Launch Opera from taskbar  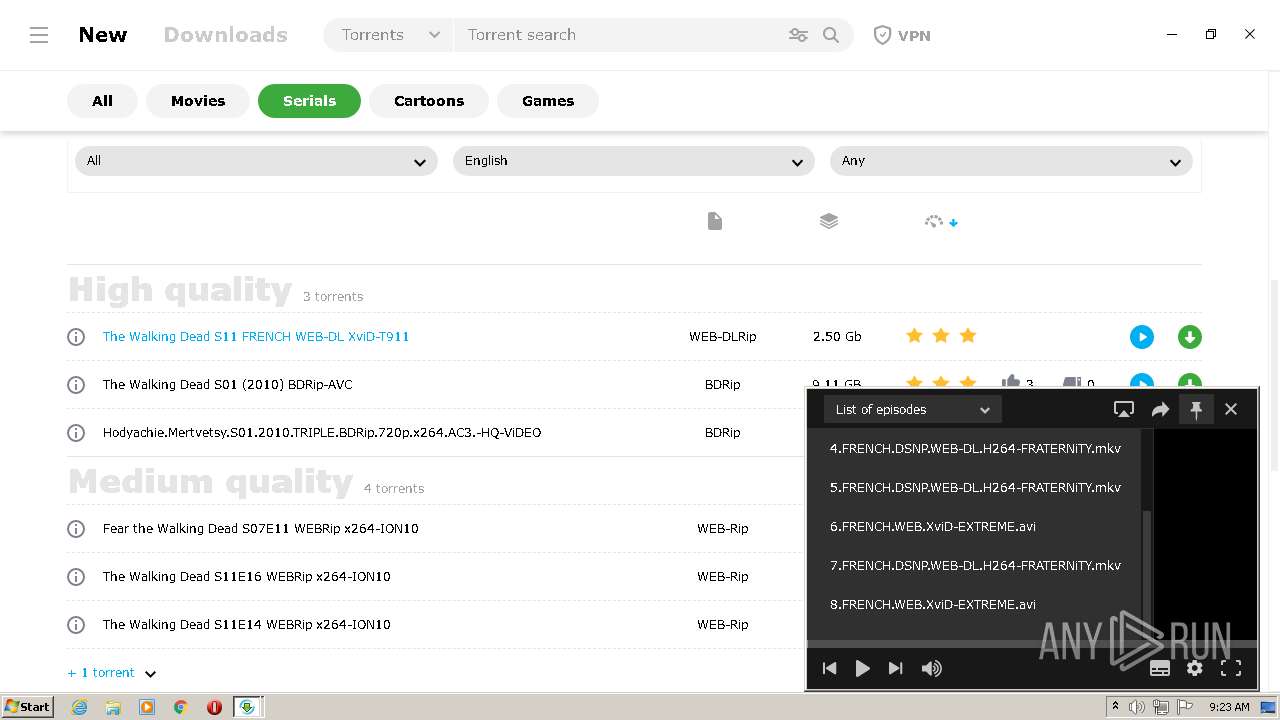214,706
